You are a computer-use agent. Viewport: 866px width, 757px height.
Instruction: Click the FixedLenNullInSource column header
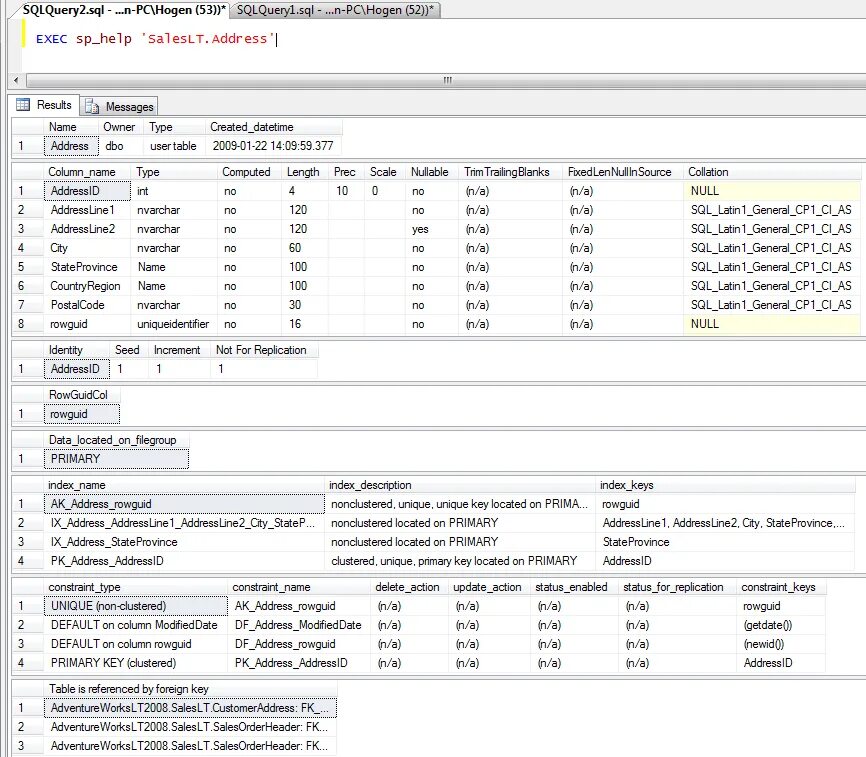tap(622, 172)
